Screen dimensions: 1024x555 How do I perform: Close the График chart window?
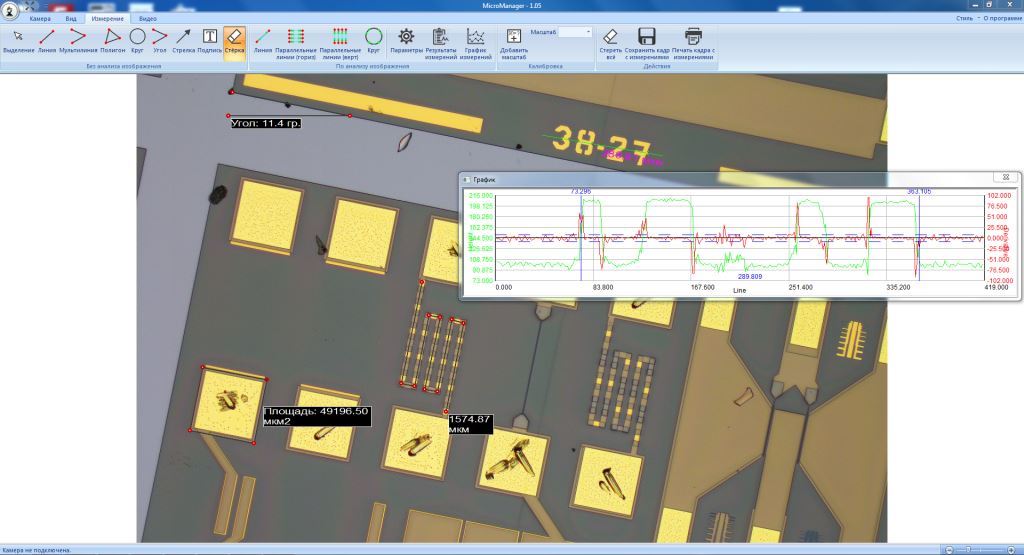click(1006, 177)
